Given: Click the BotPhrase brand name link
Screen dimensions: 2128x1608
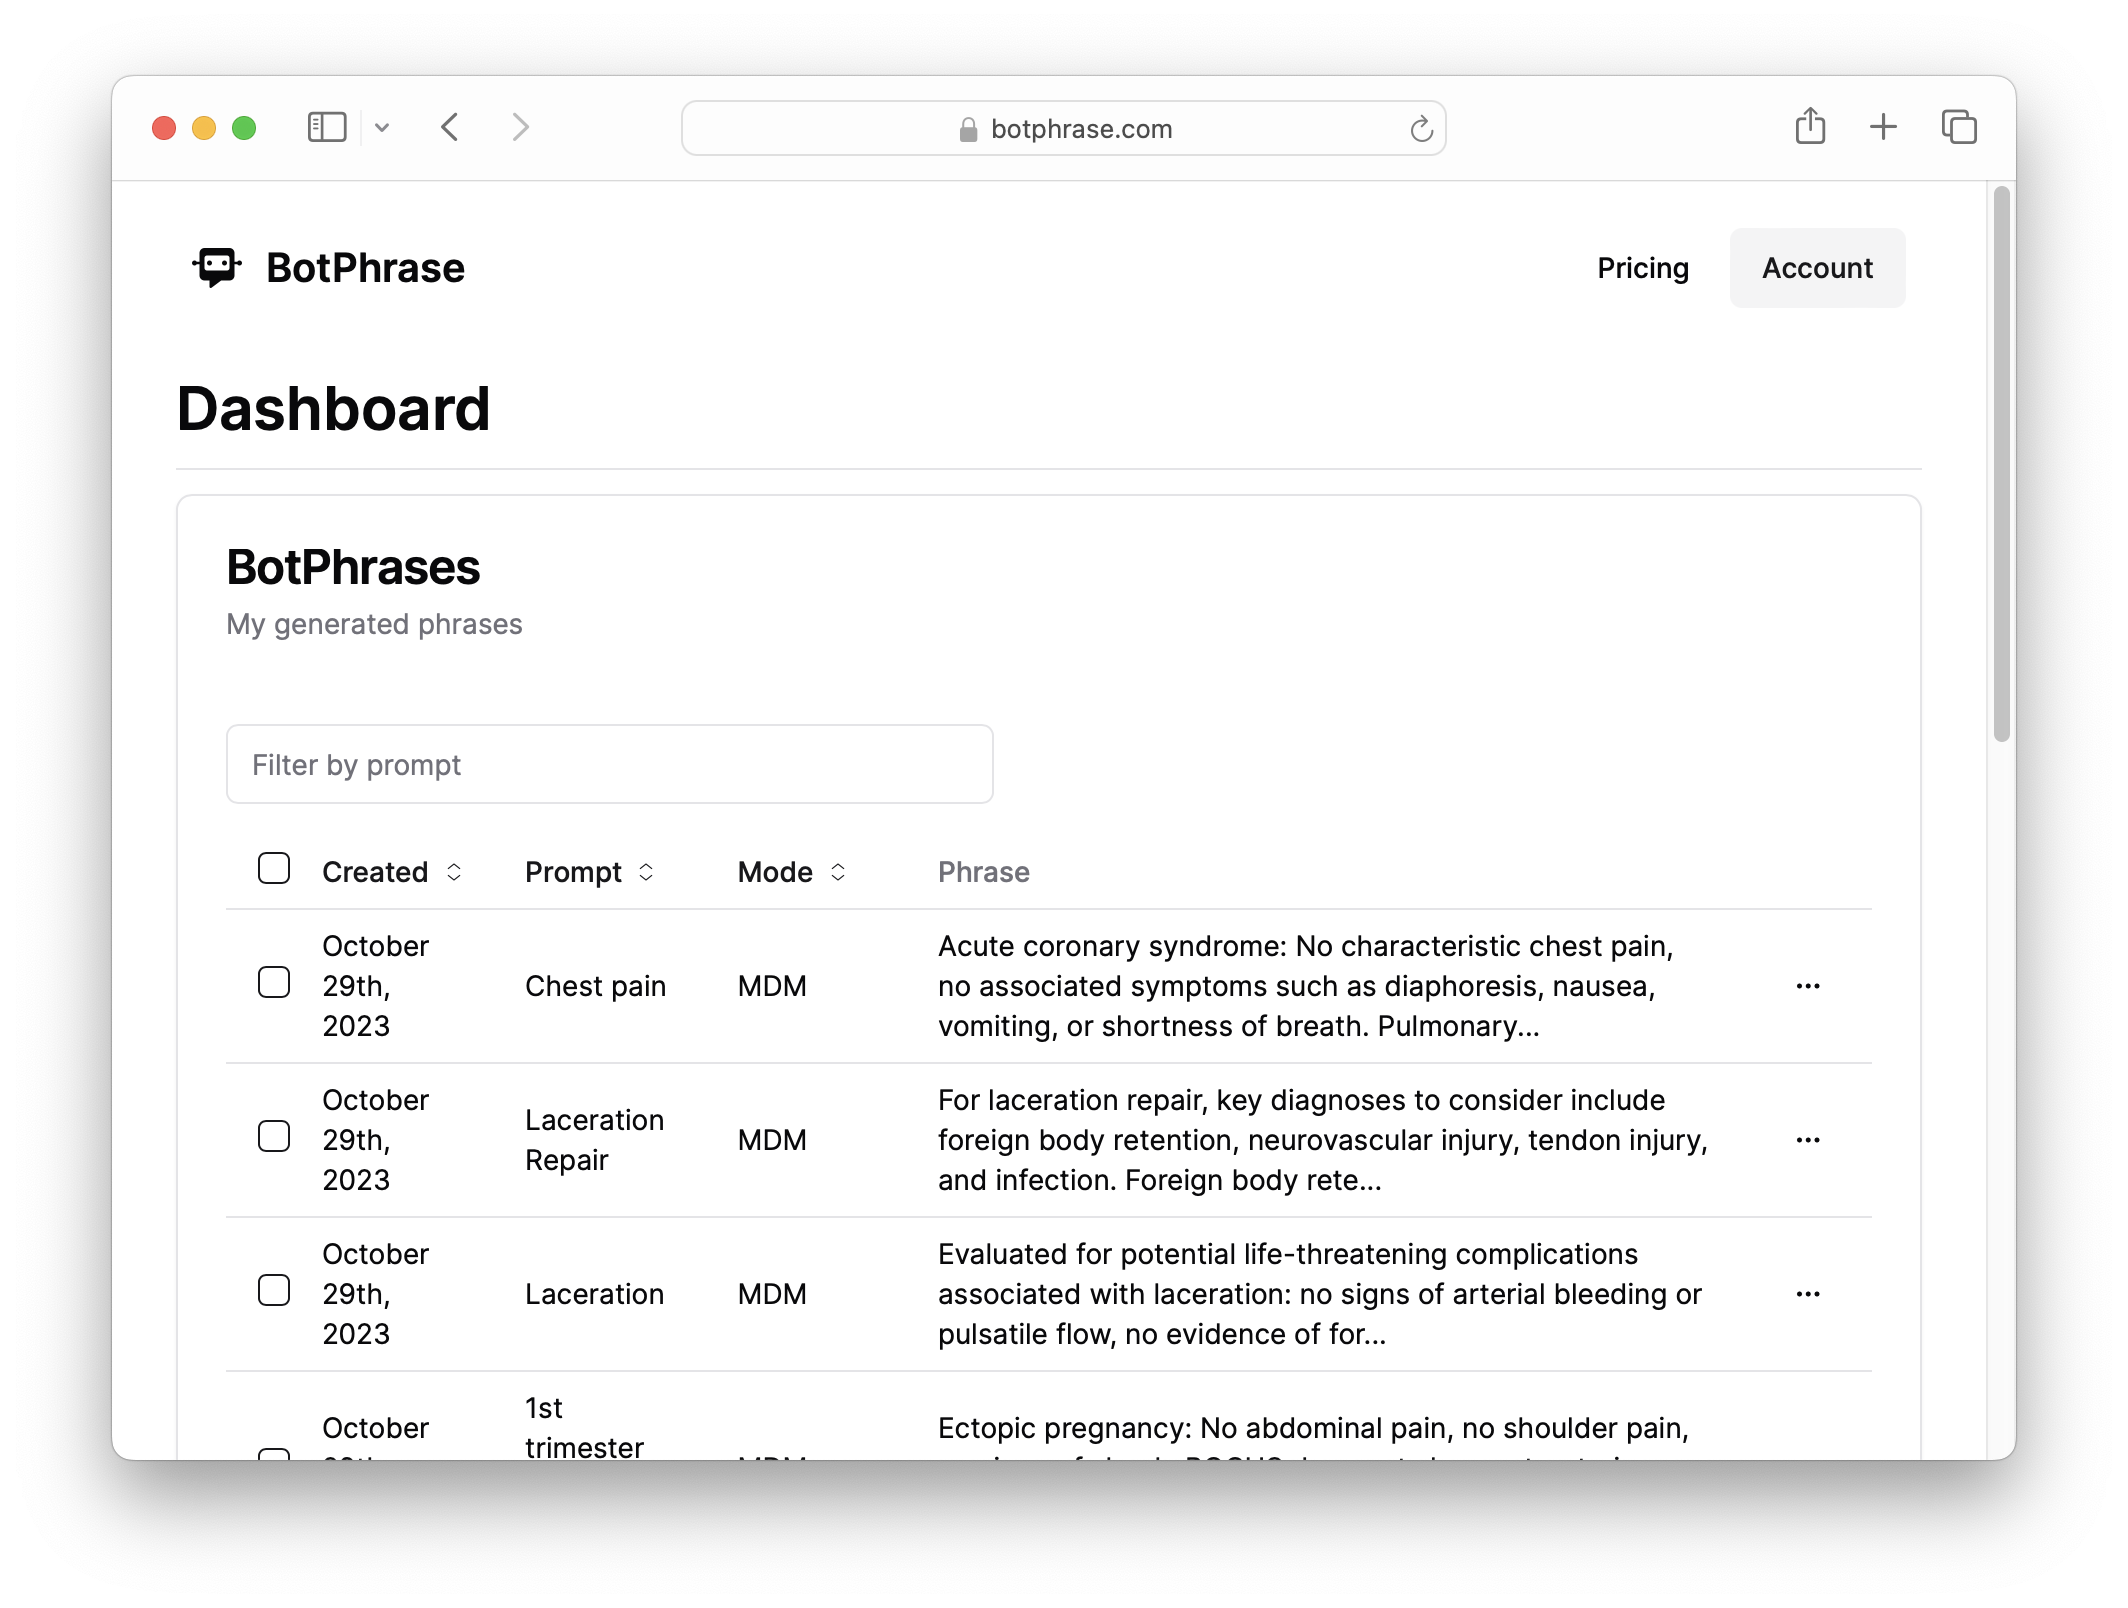Looking at the screenshot, I should coord(365,268).
